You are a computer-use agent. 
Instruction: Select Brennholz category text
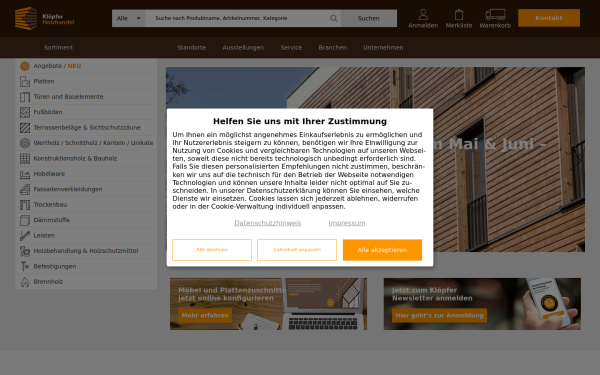48,282
